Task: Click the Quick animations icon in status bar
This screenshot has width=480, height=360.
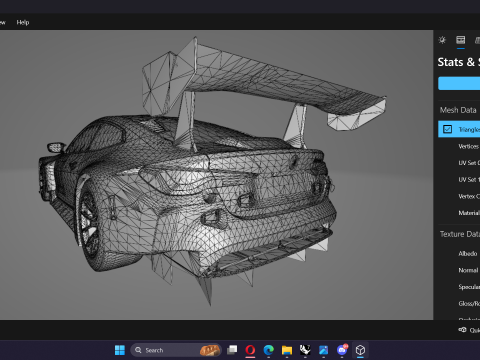Action: point(463,330)
